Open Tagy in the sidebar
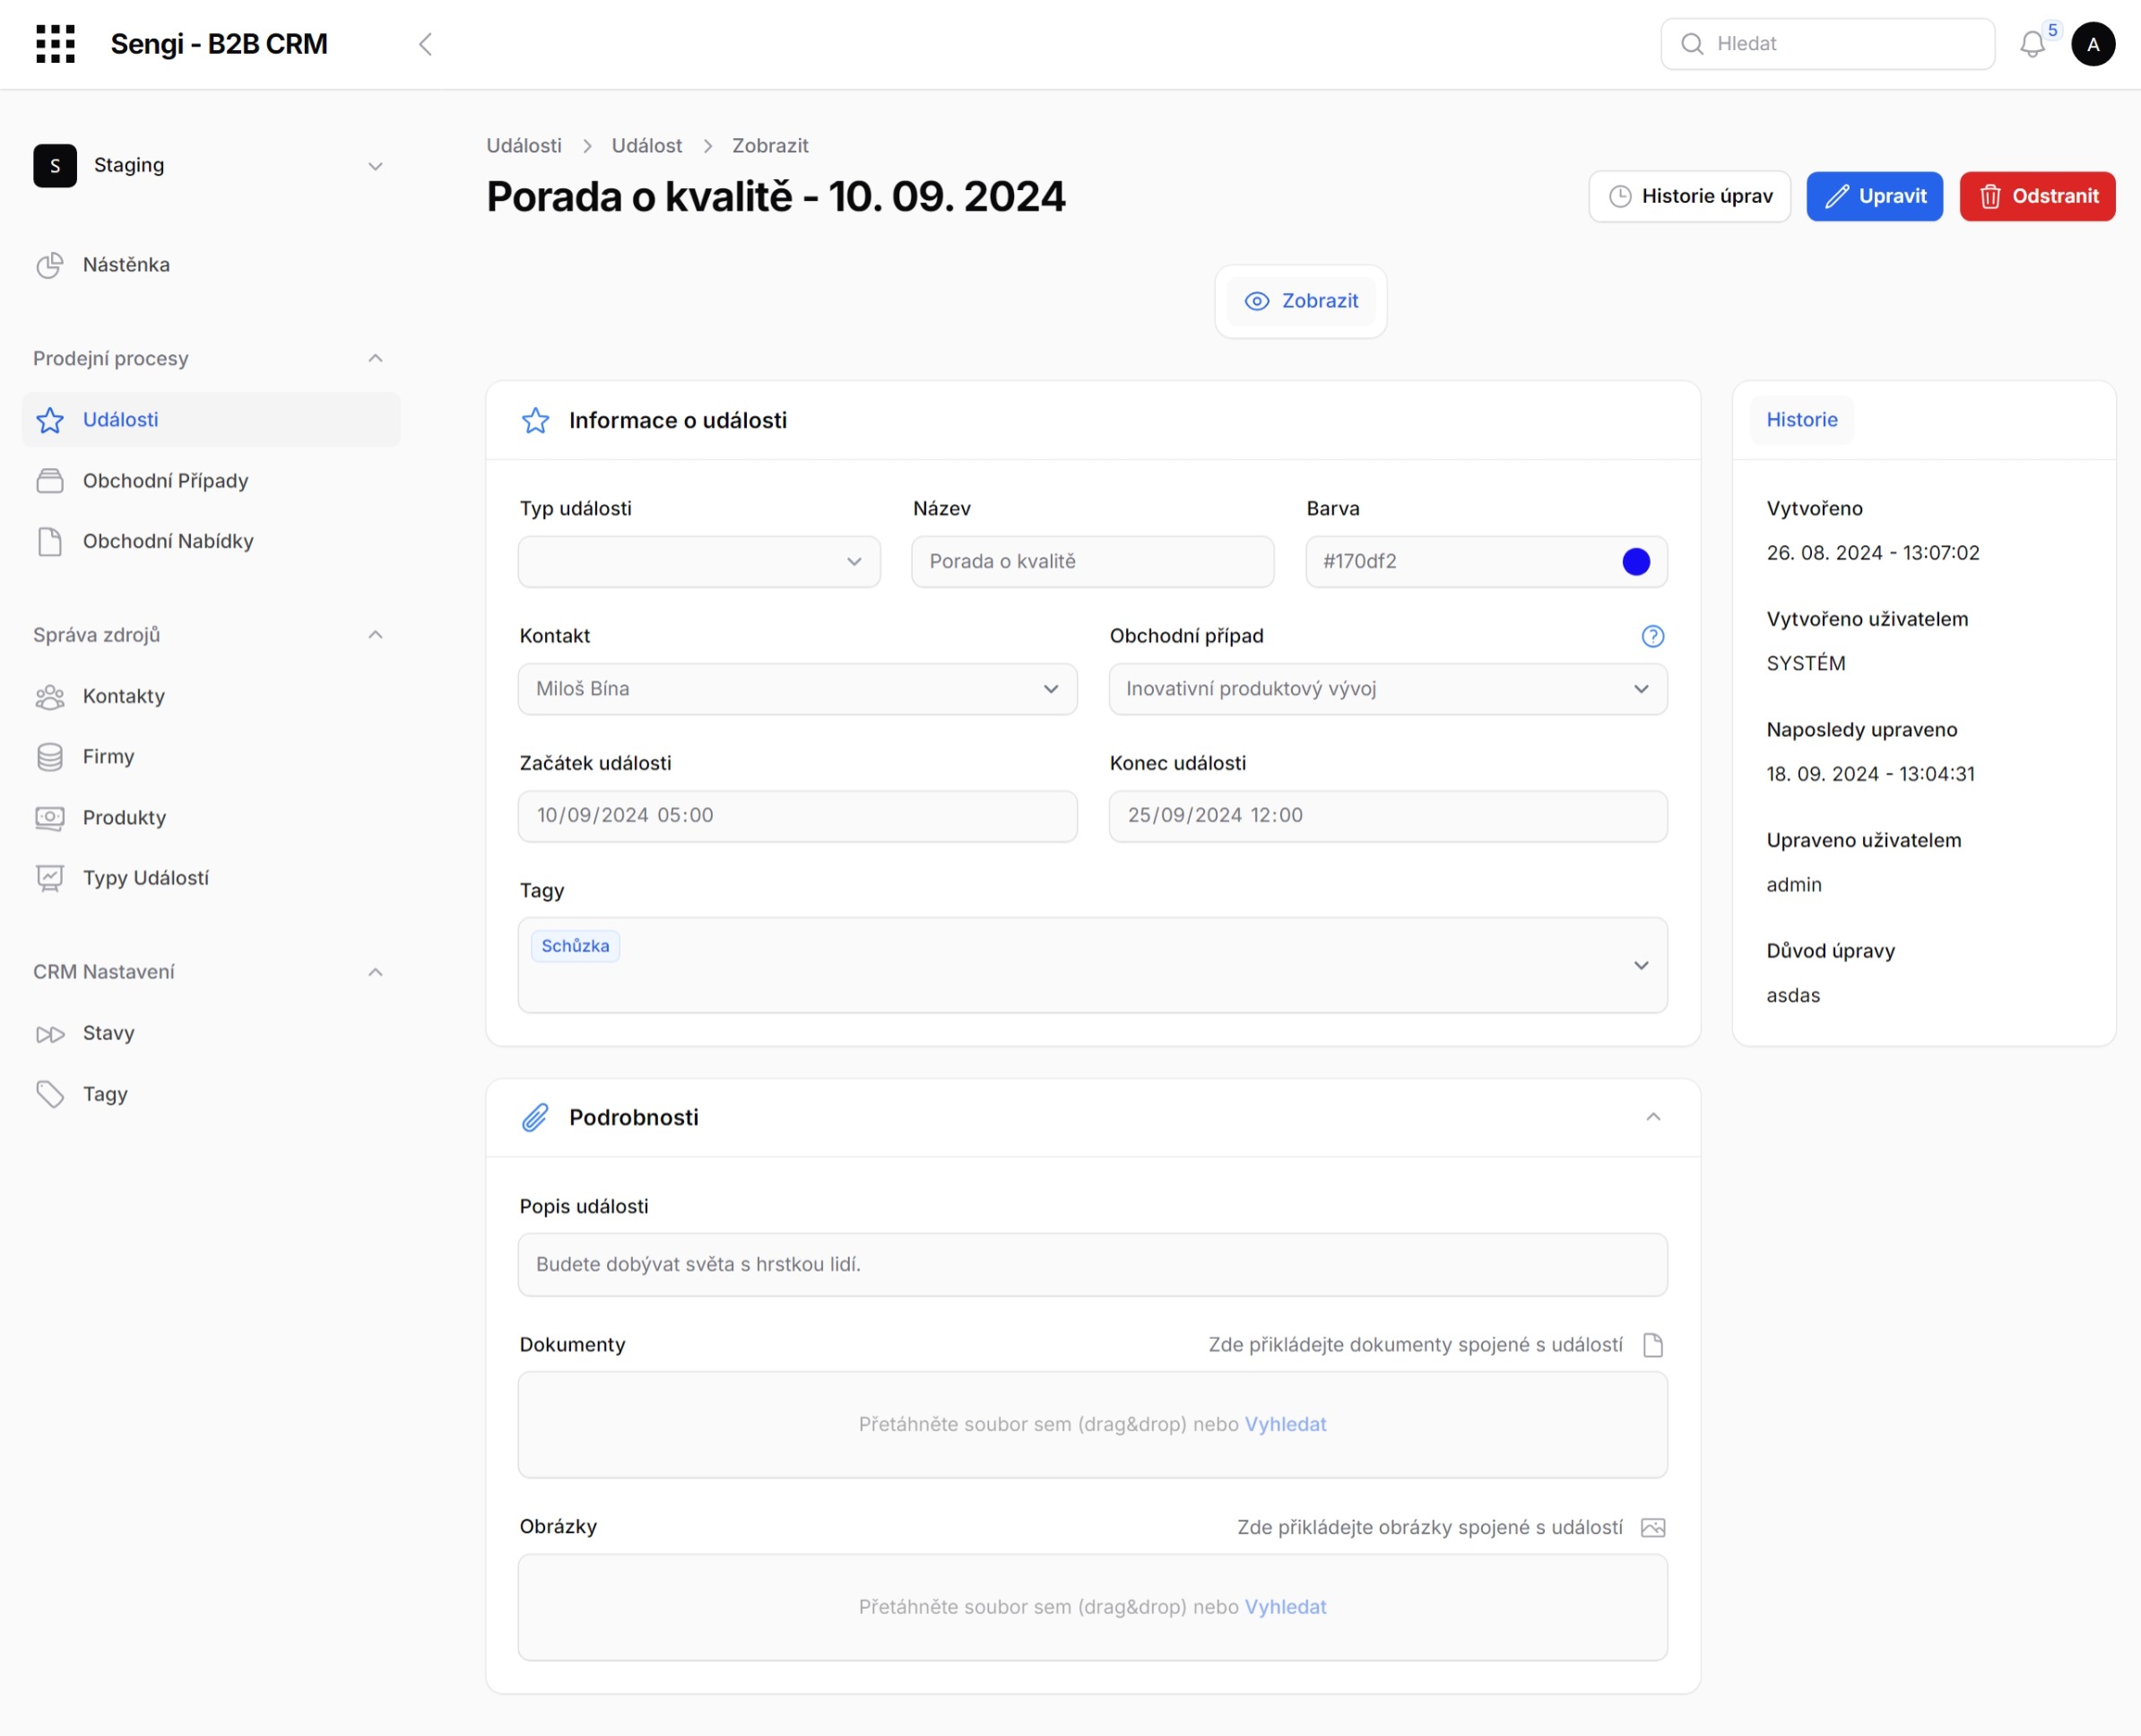 211,1094
